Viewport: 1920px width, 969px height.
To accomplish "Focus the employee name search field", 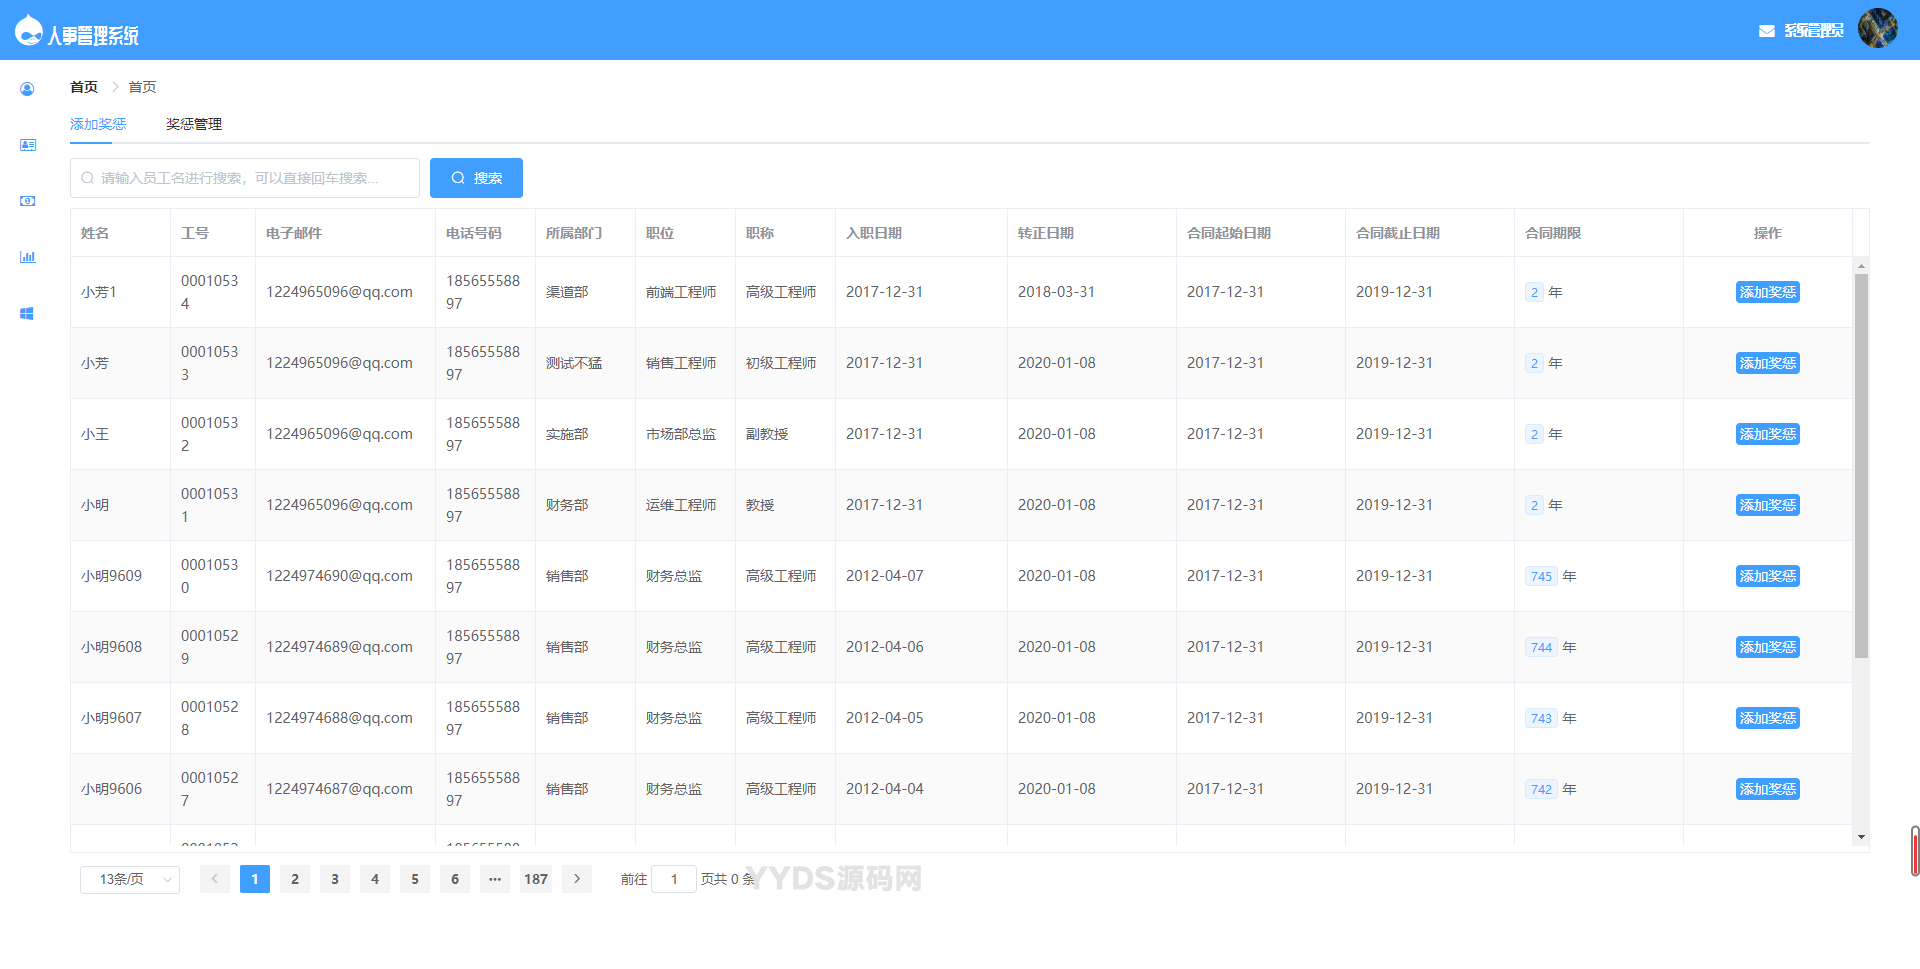I will [245, 178].
